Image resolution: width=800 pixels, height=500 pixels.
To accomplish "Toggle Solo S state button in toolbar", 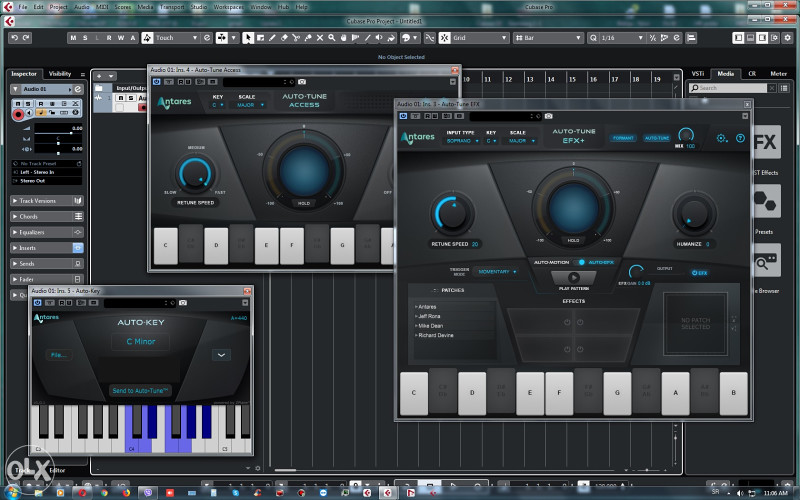I will pyautogui.click(x=85, y=38).
